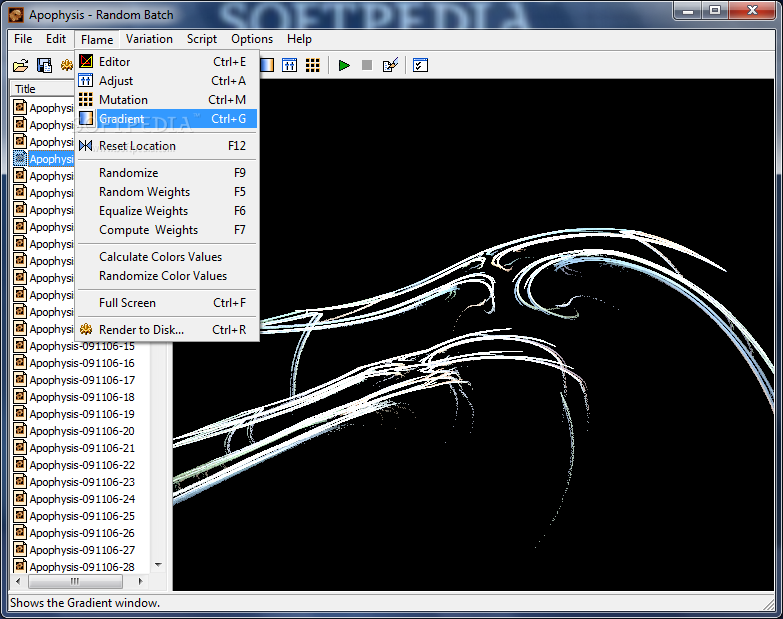Open Adjust window from the toolbar sliders icon
Image resolution: width=783 pixels, height=619 pixels.
[x=289, y=65]
